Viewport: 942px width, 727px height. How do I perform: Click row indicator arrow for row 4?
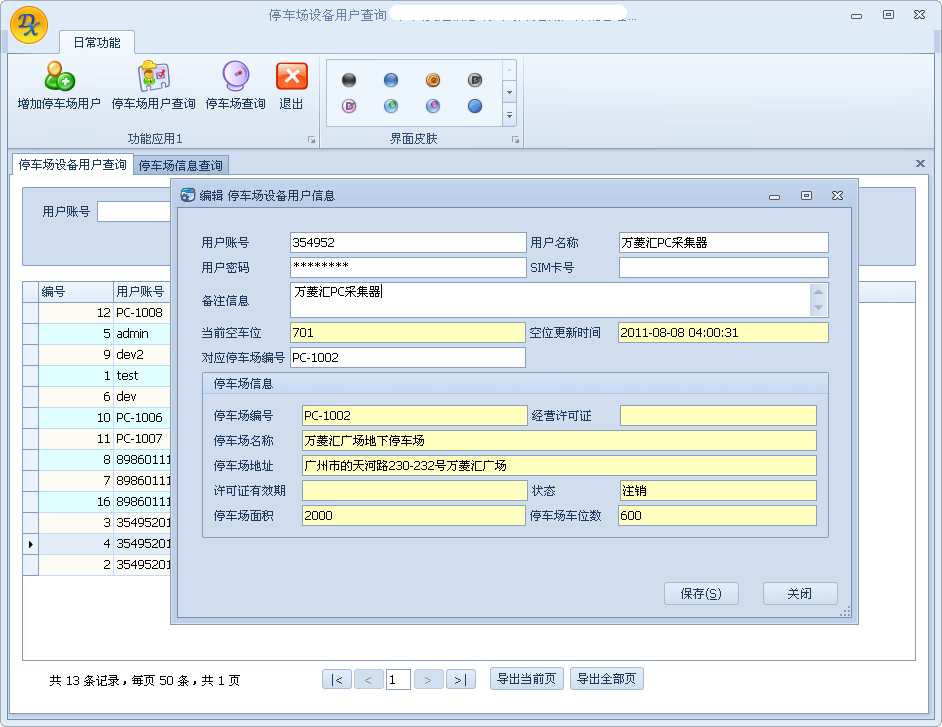click(x=31, y=544)
